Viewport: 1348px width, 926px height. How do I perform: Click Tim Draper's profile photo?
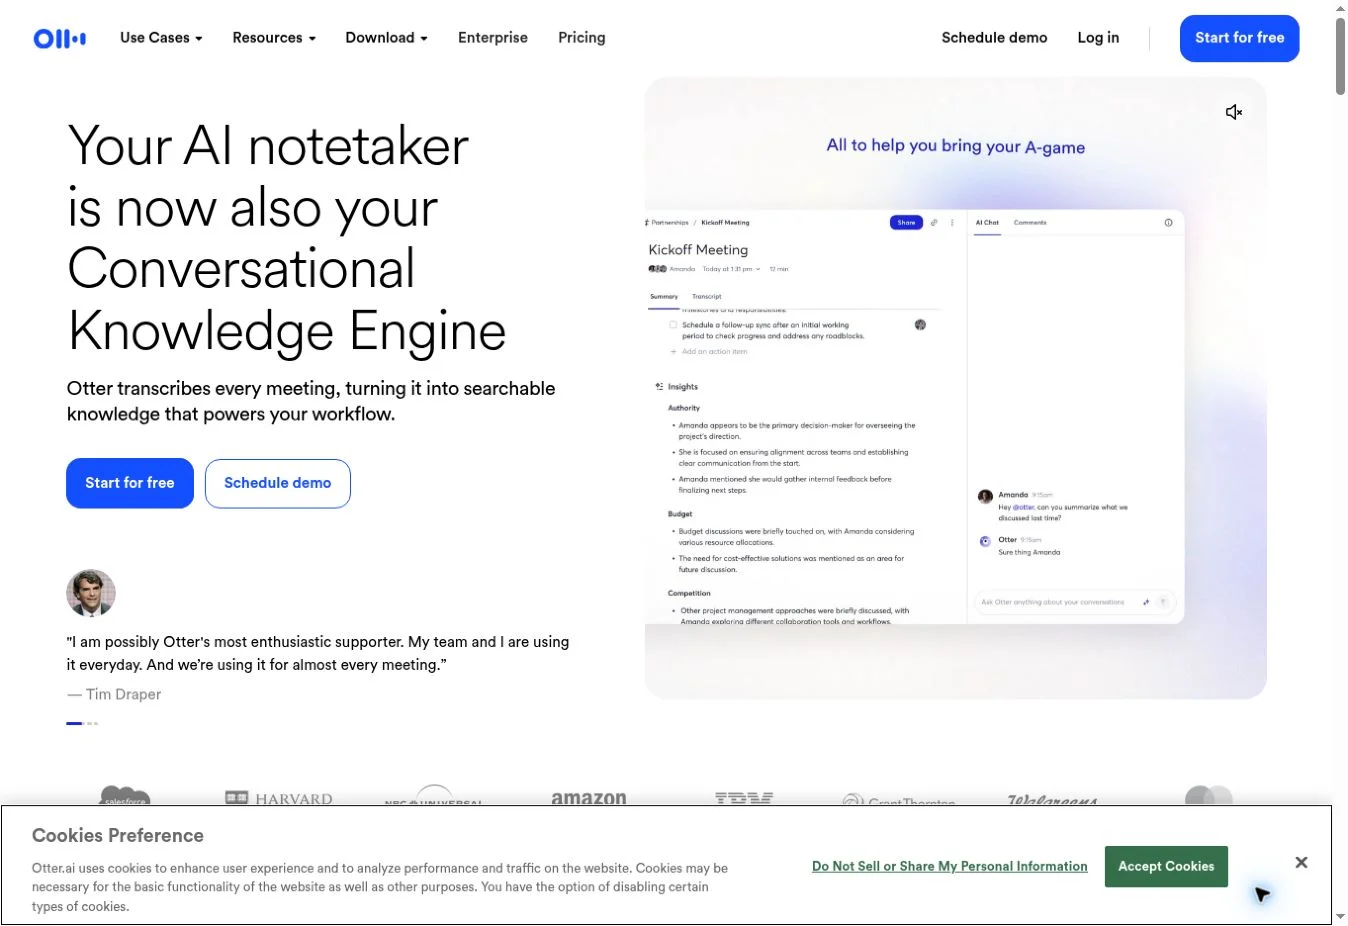tap(91, 593)
